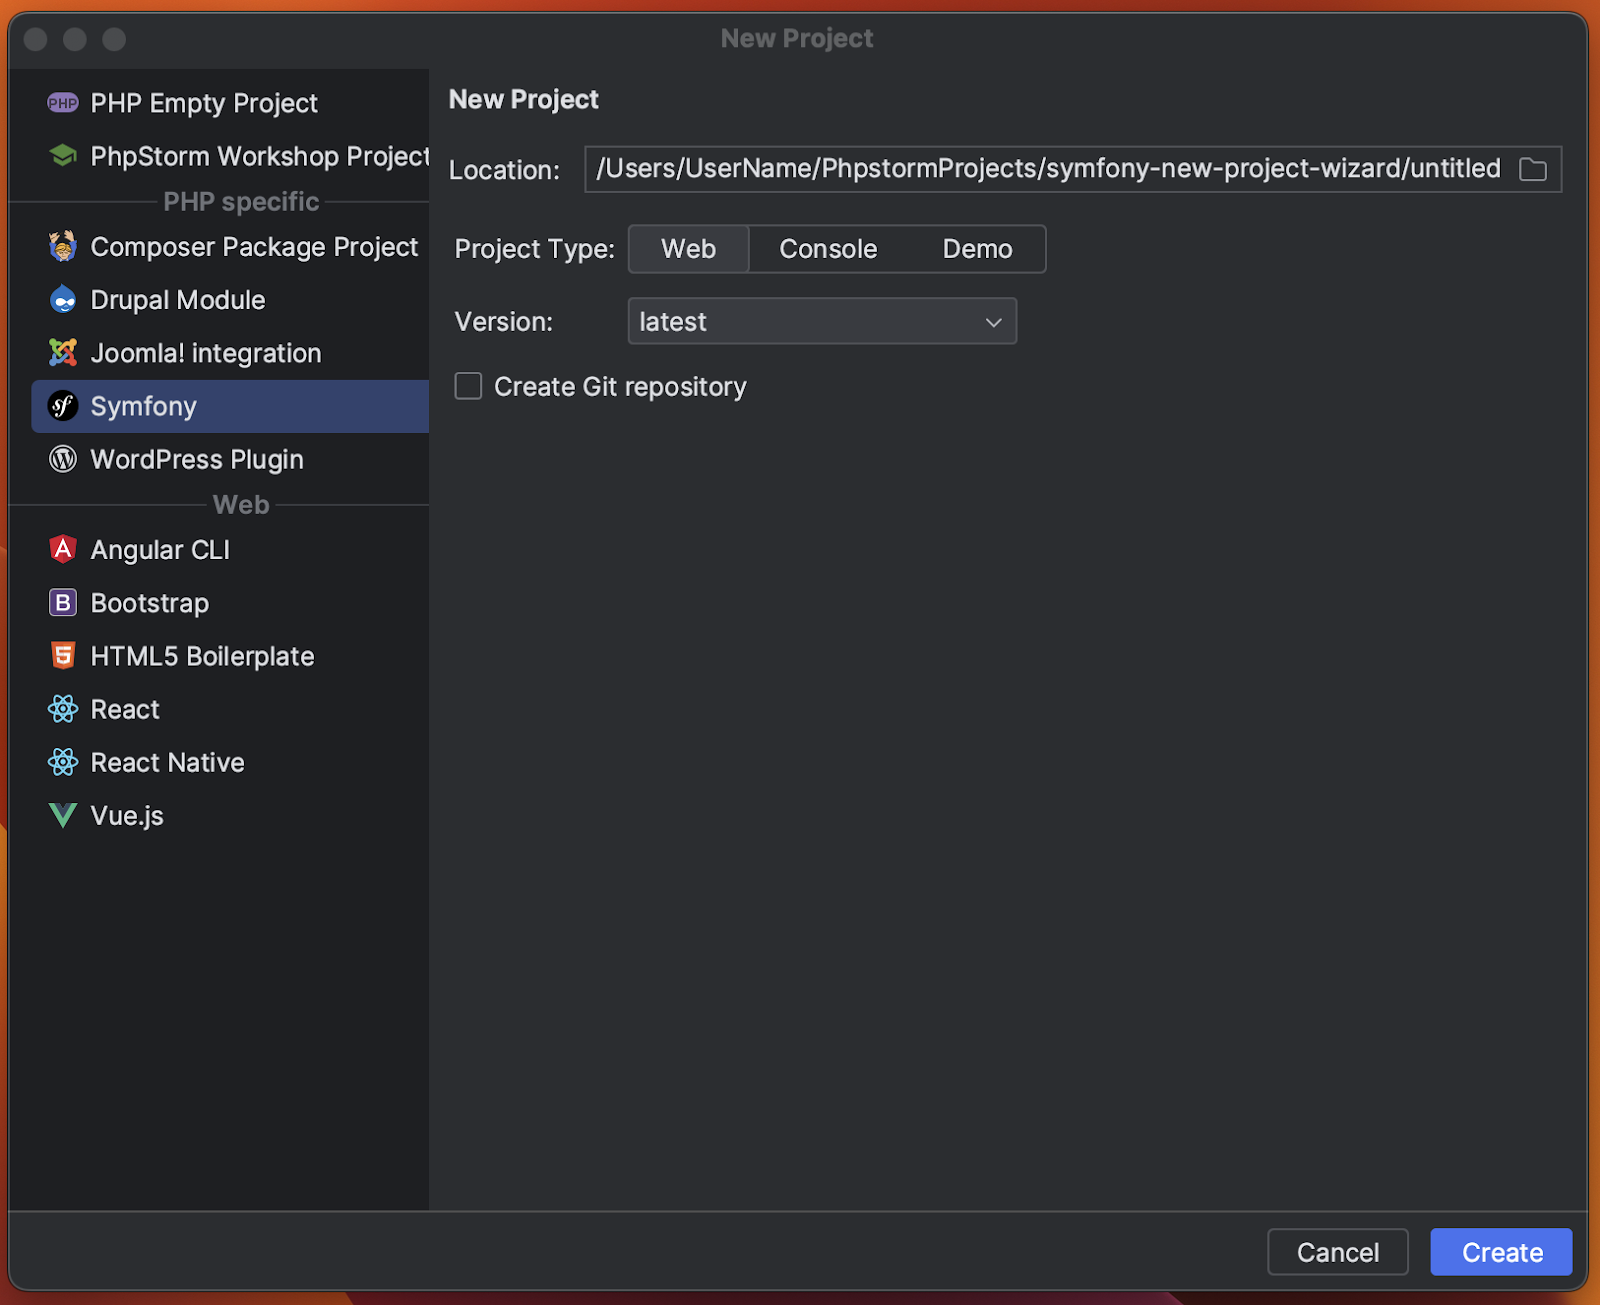The width and height of the screenshot is (1600, 1305).
Task: Set project type to Demo
Action: click(977, 249)
